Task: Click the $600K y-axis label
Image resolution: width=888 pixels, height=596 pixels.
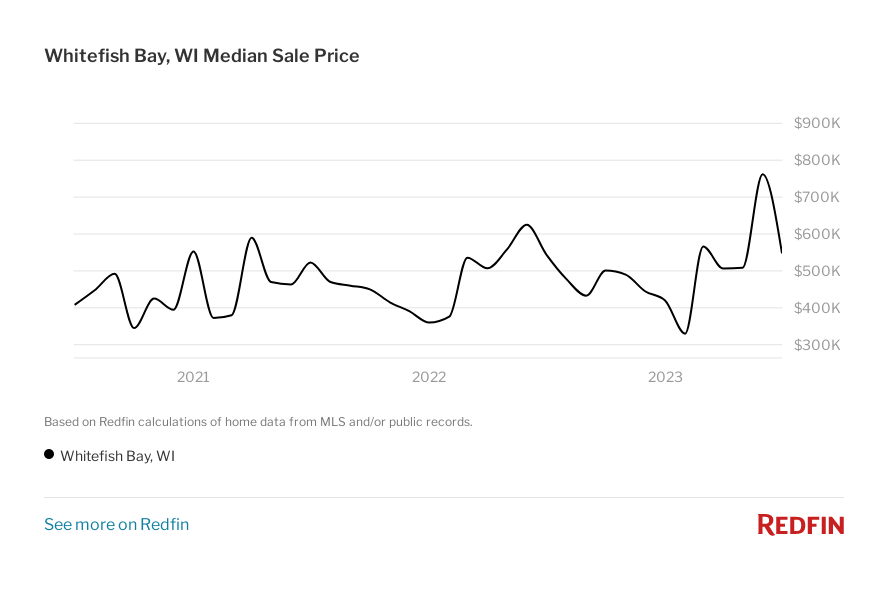Action: [816, 234]
